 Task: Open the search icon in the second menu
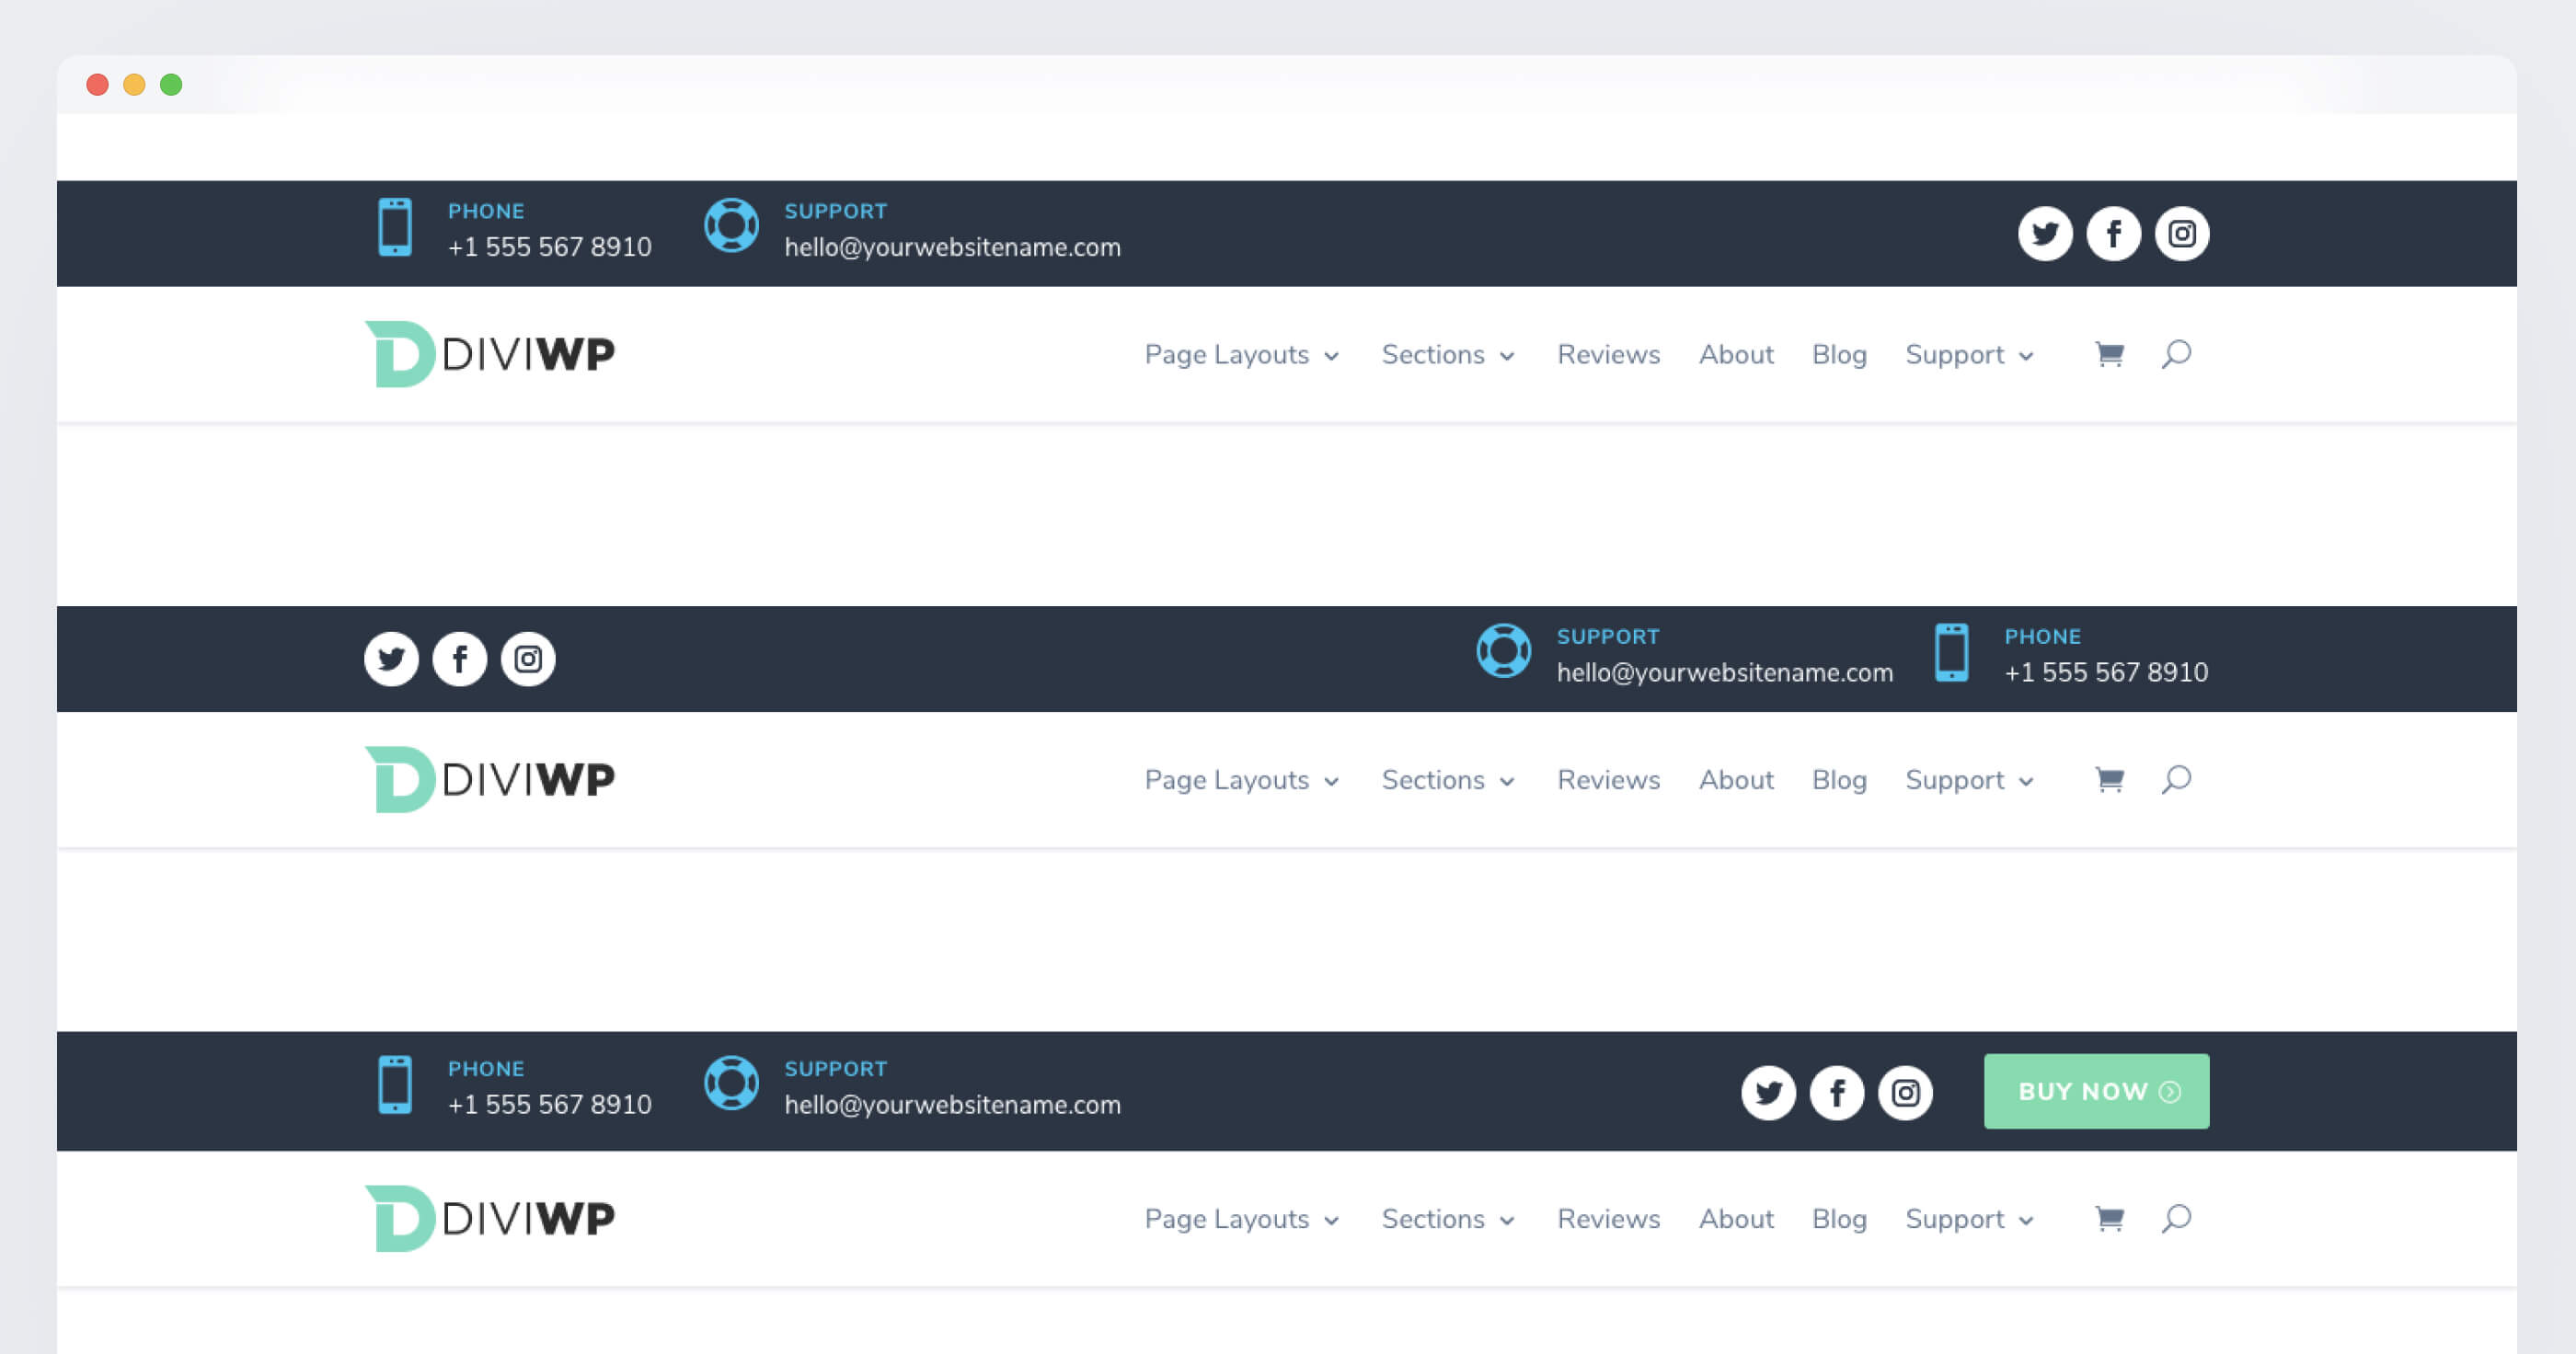pos(2176,779)
